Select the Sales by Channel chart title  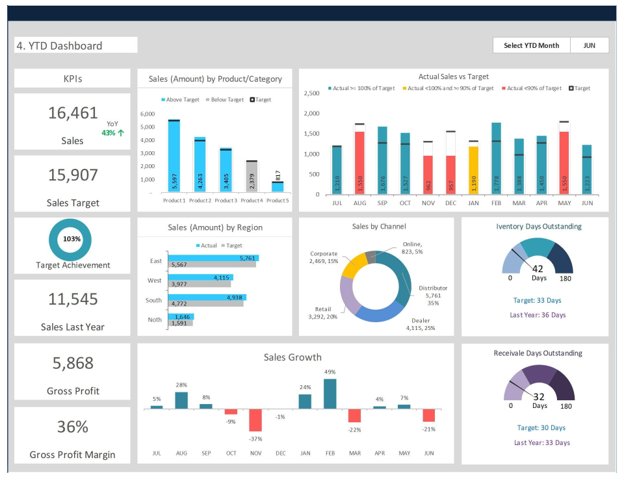379,226
